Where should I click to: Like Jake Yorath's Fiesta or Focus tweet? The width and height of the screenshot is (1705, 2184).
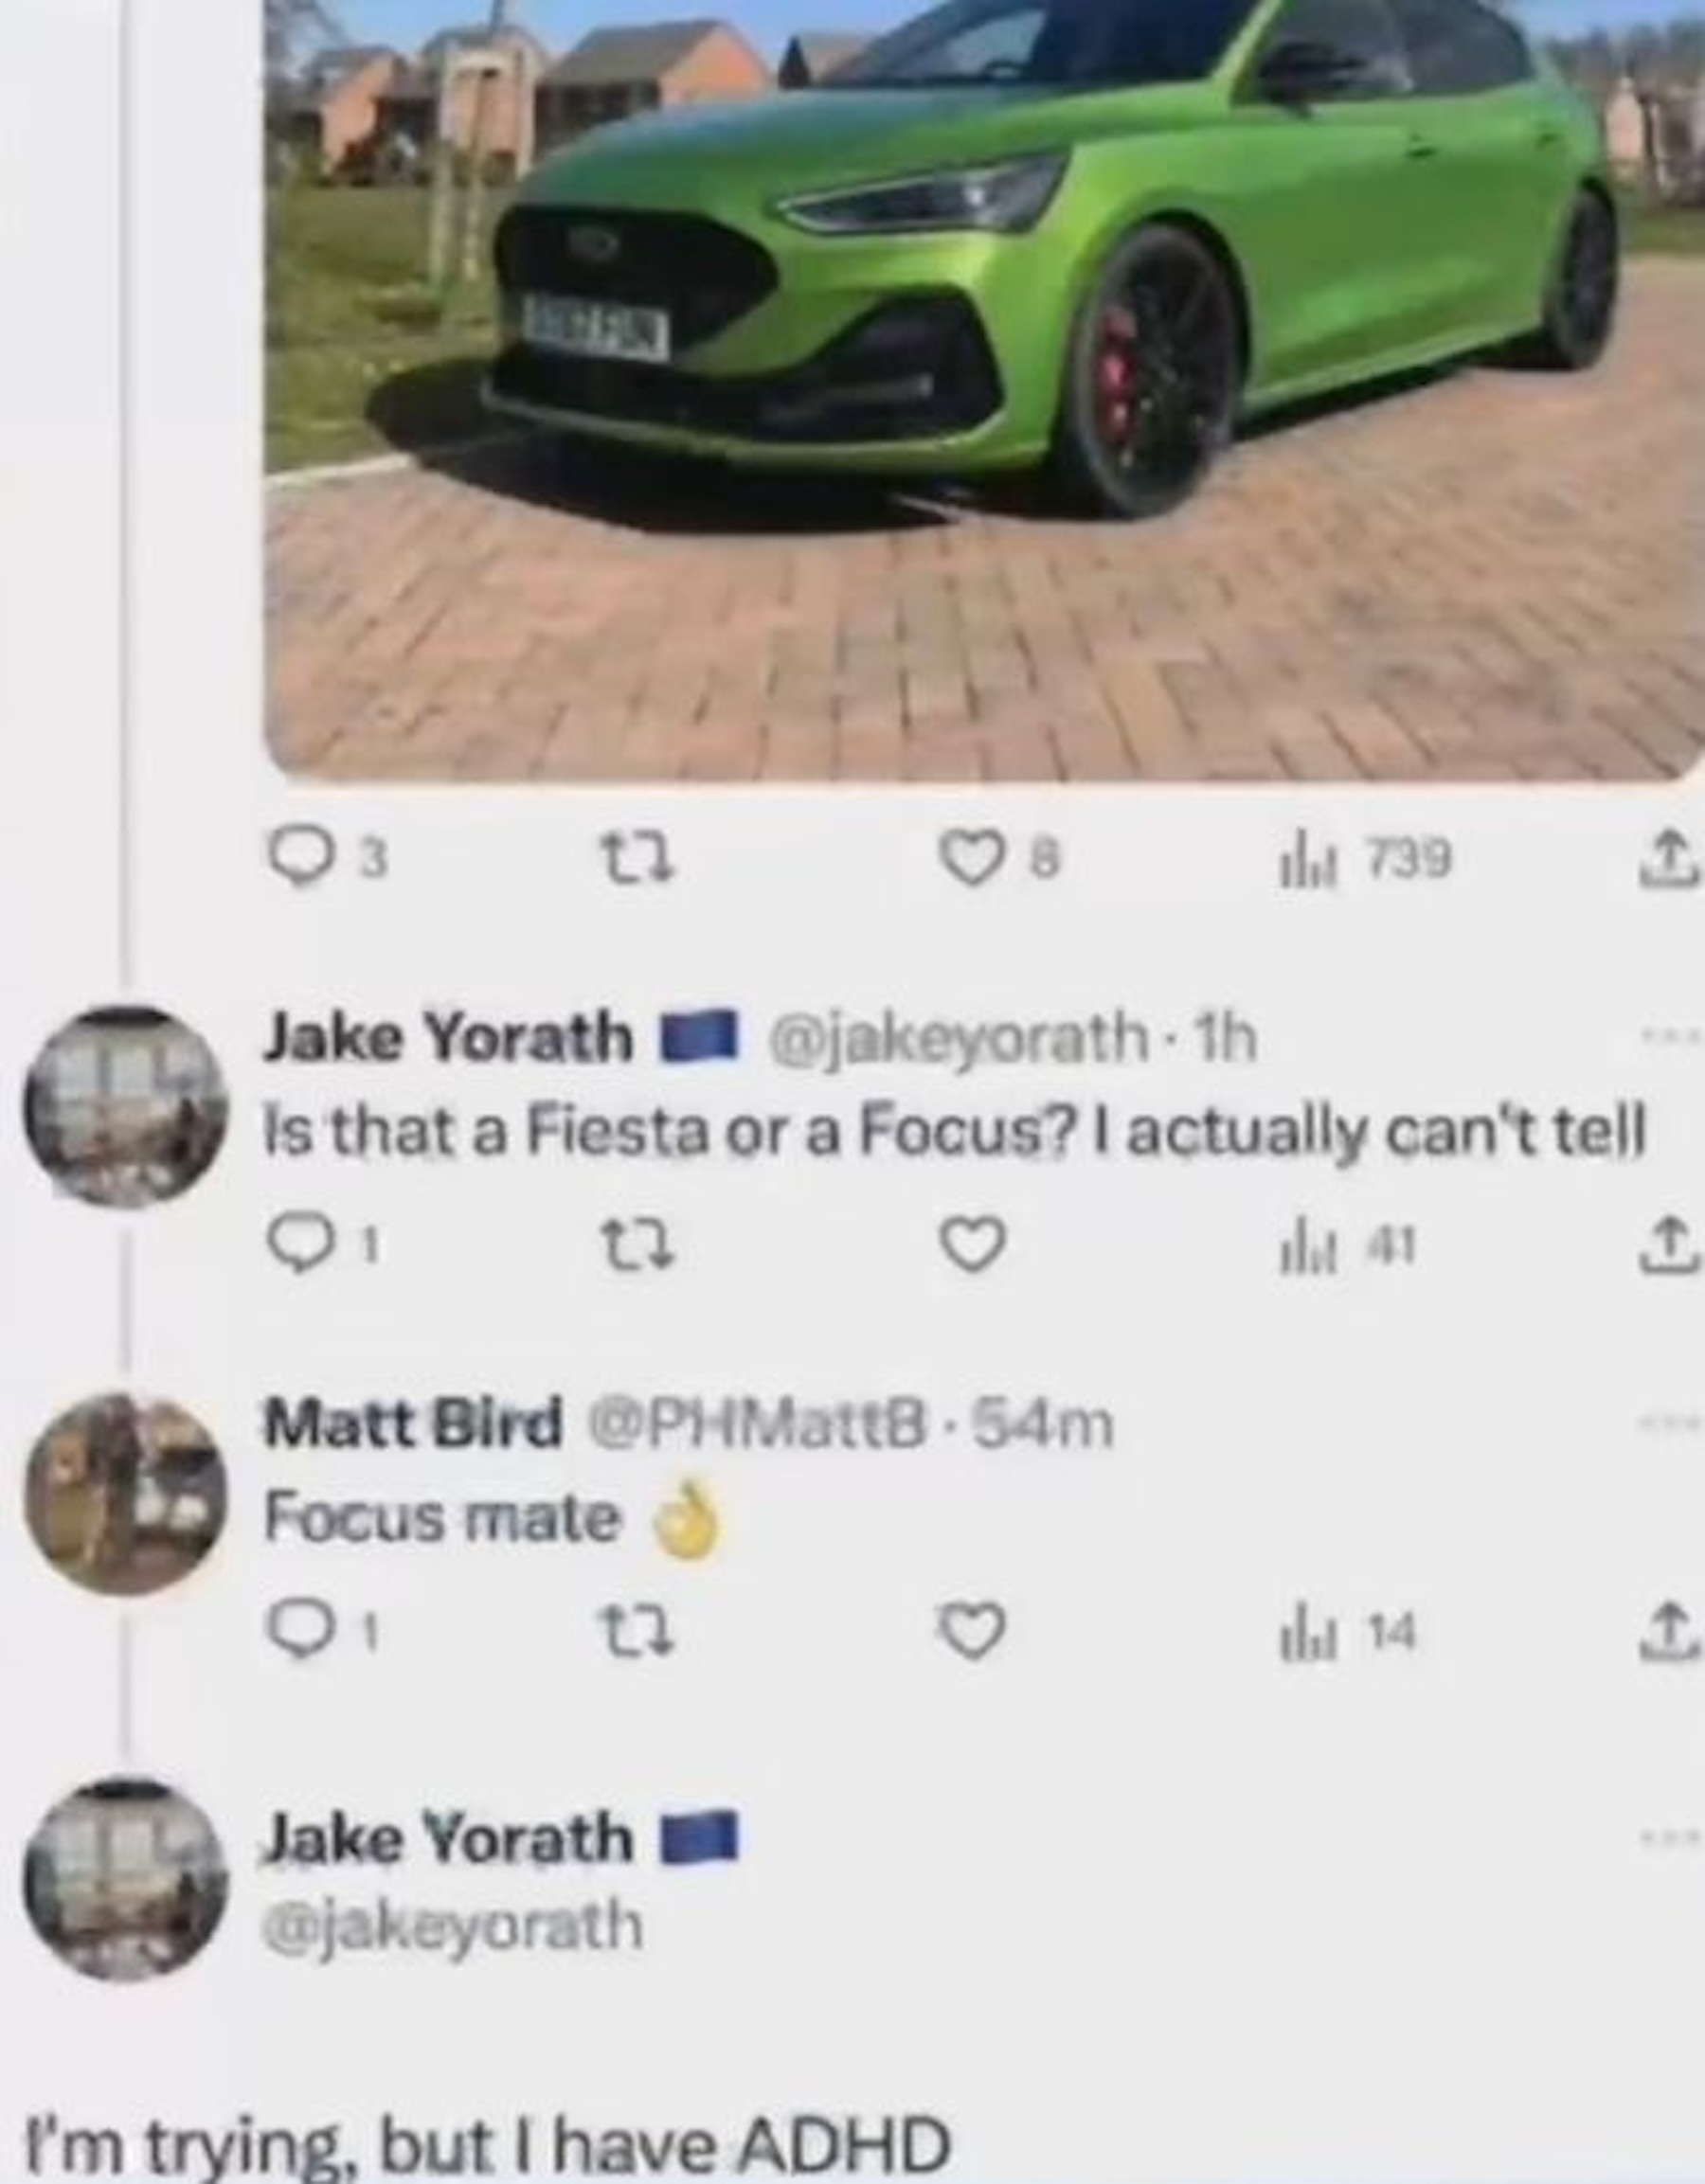point(972,1246)
